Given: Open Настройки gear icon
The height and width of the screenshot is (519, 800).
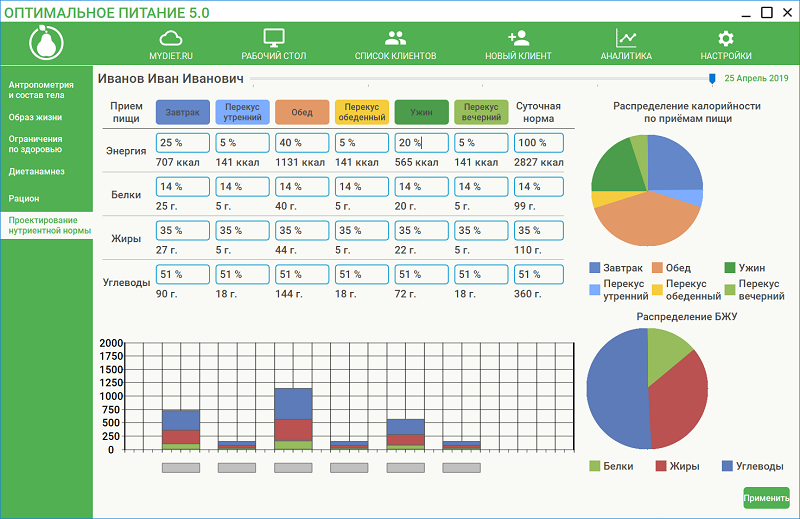Looking at the screenshot, I should coord(726,38).
